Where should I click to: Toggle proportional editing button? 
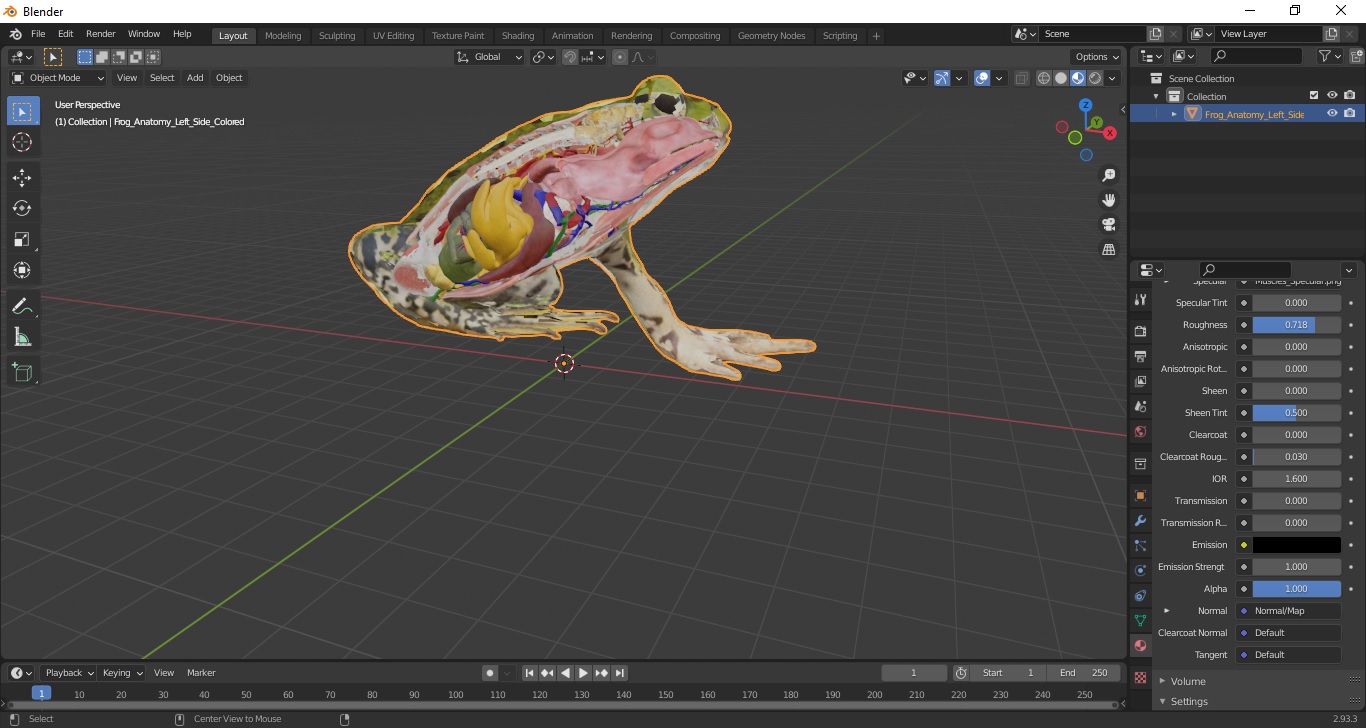pos(620,57)
